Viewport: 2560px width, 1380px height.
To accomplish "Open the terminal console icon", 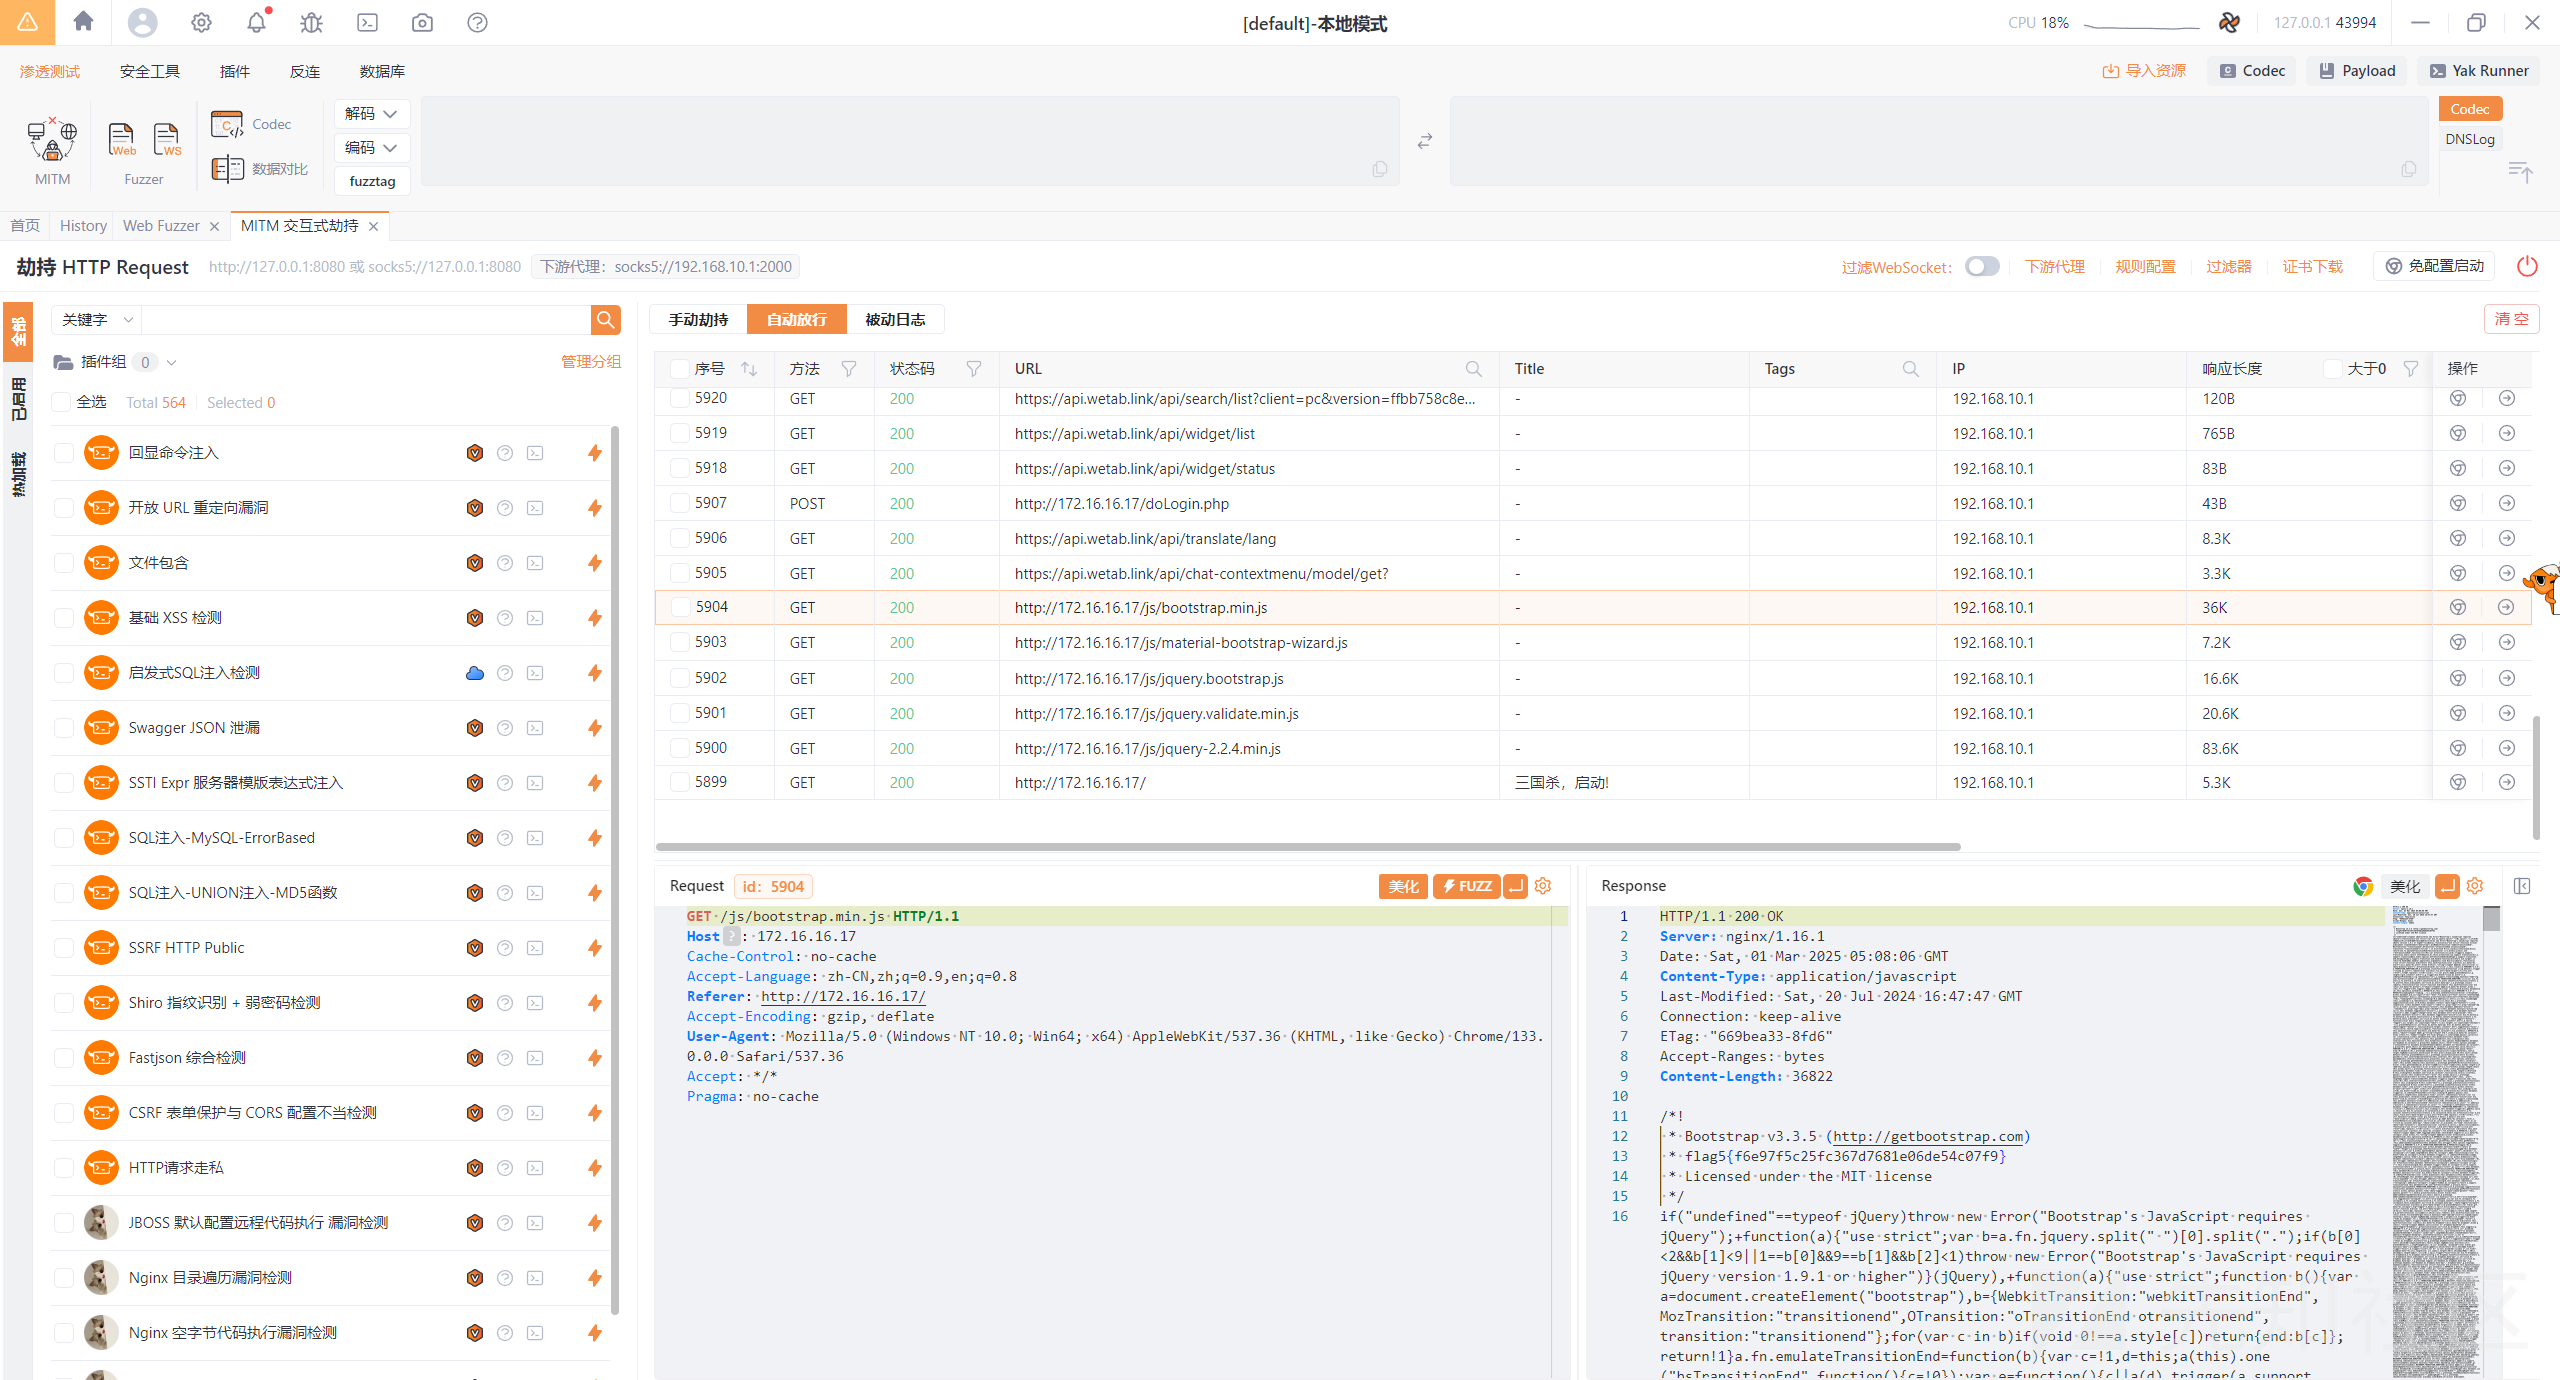I will click(x=367, y=22).
